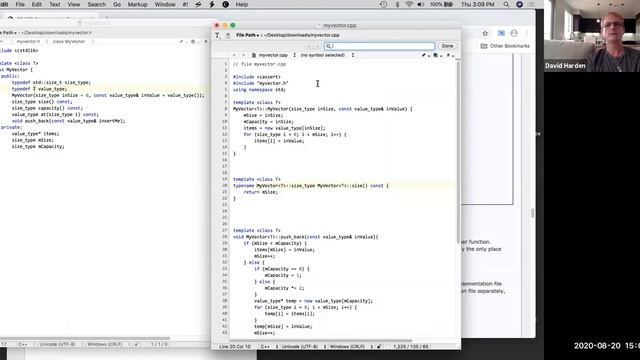Open the Search menu in menu bar
Screen dimensions: 640x360
97,4
